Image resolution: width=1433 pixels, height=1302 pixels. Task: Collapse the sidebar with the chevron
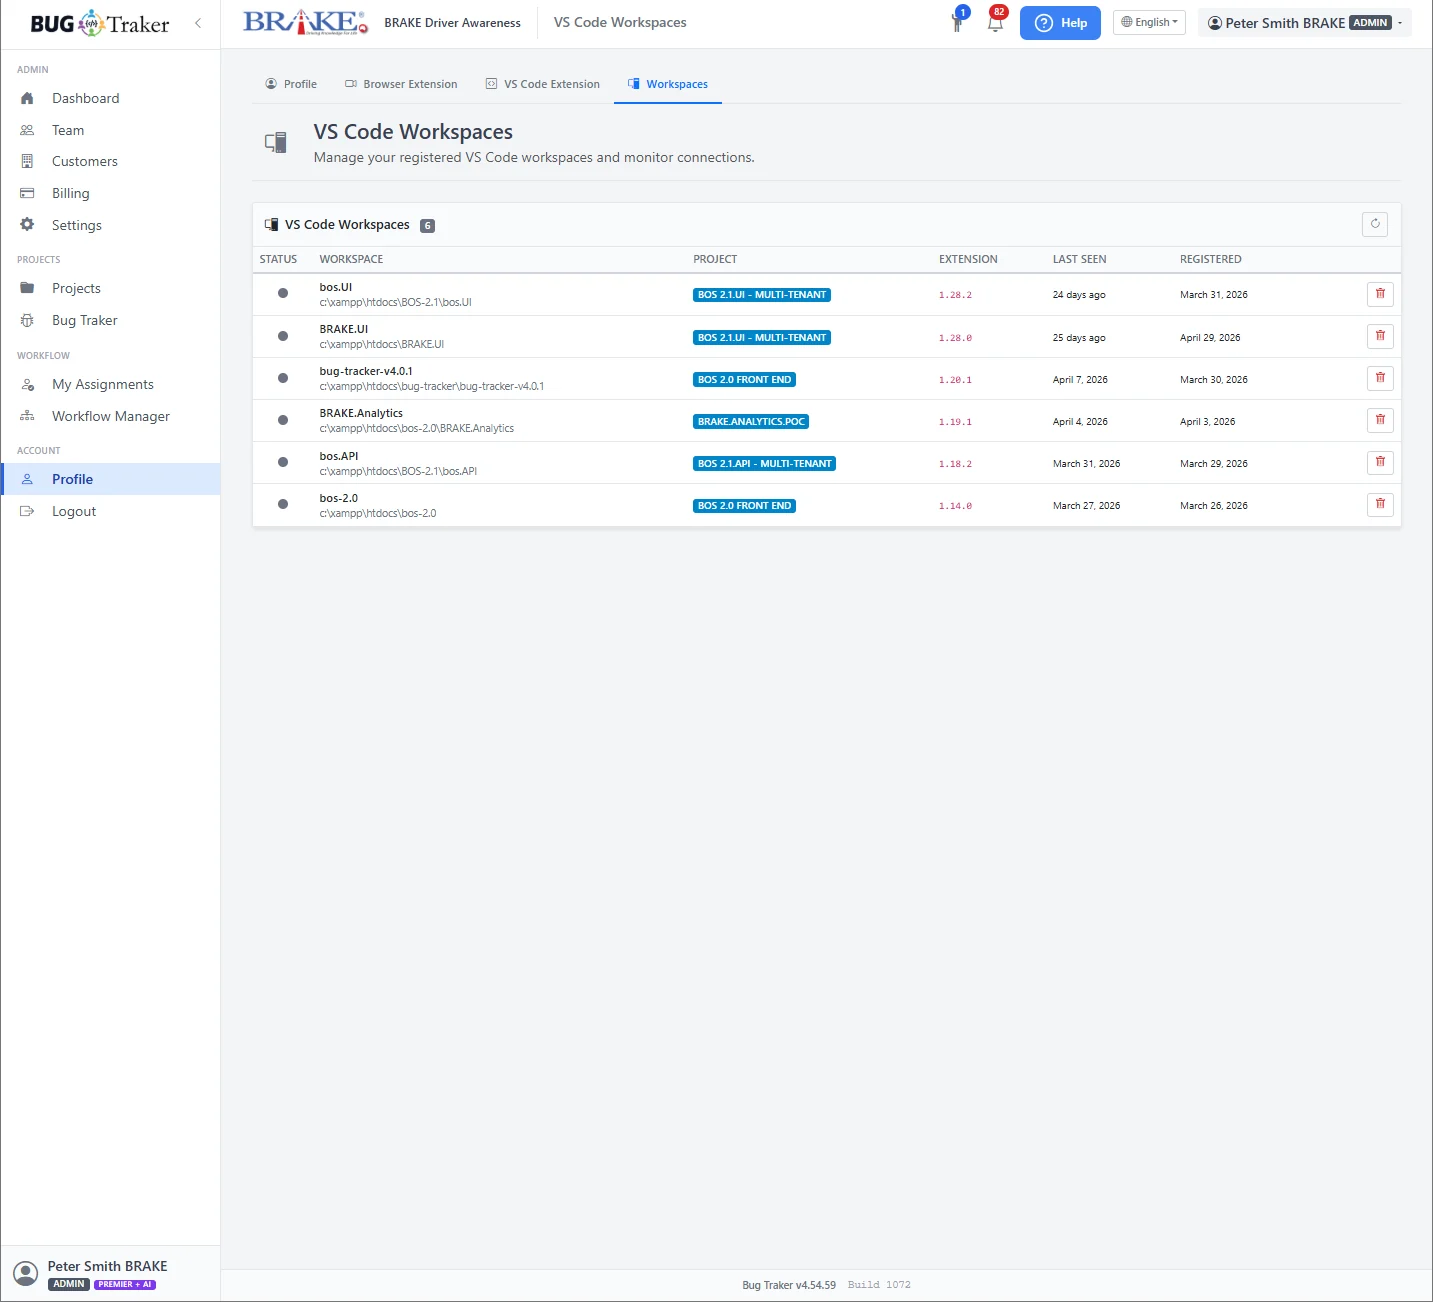coord(198,23)
